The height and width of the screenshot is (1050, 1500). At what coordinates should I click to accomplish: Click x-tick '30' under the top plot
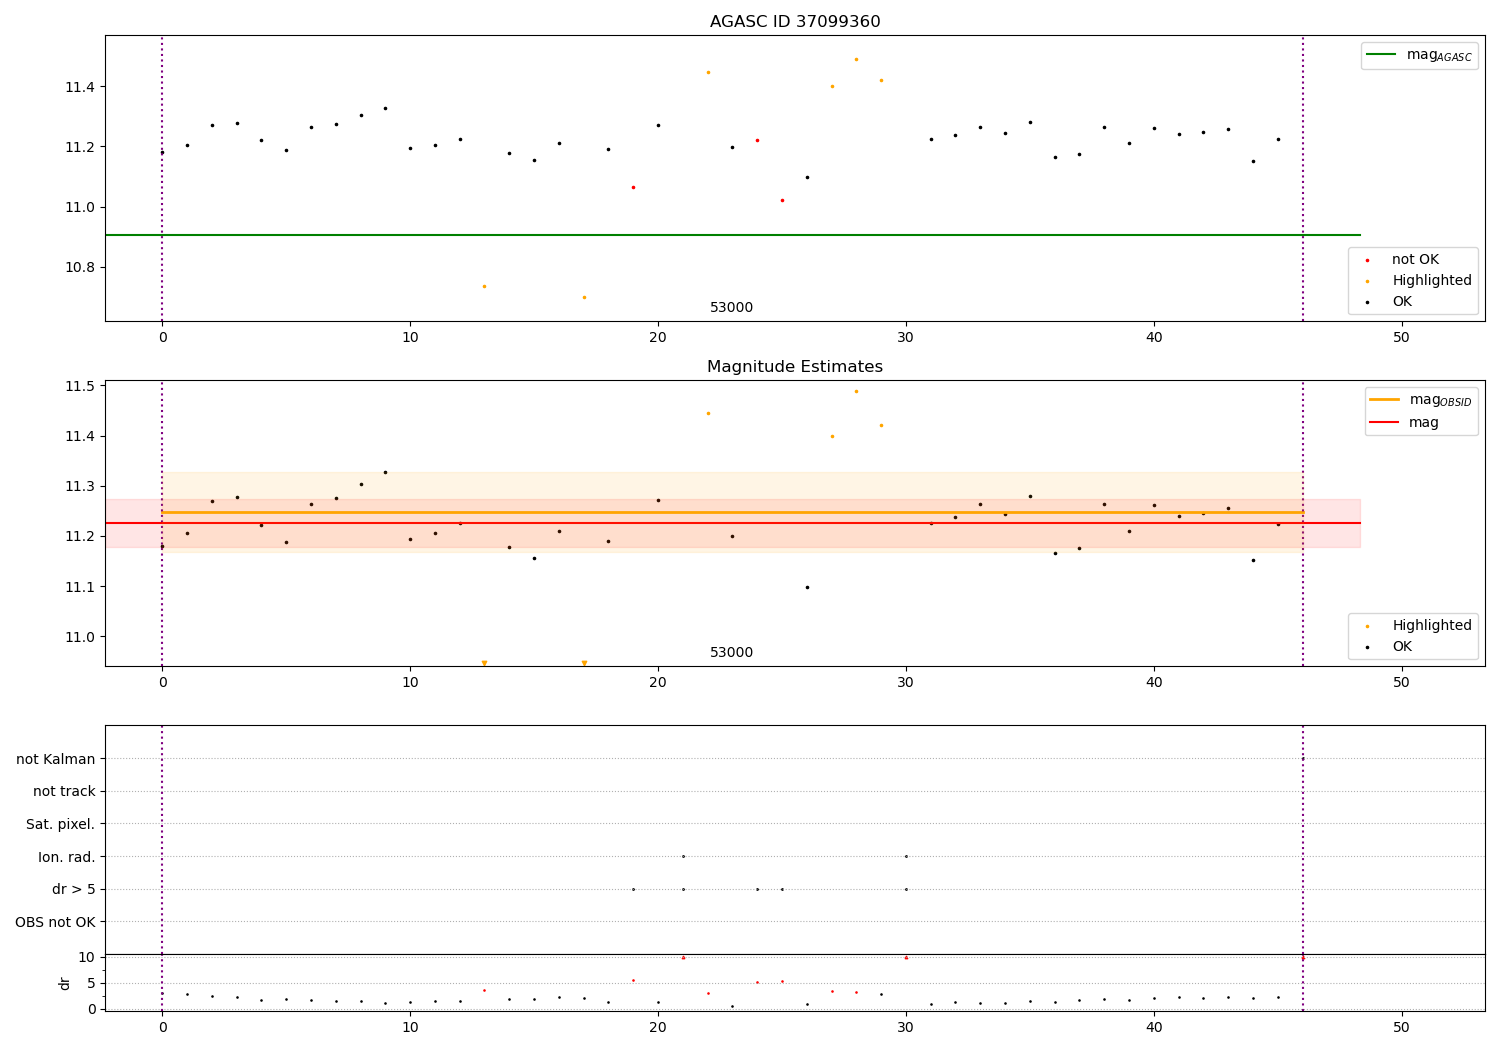[x=906, y=338]
